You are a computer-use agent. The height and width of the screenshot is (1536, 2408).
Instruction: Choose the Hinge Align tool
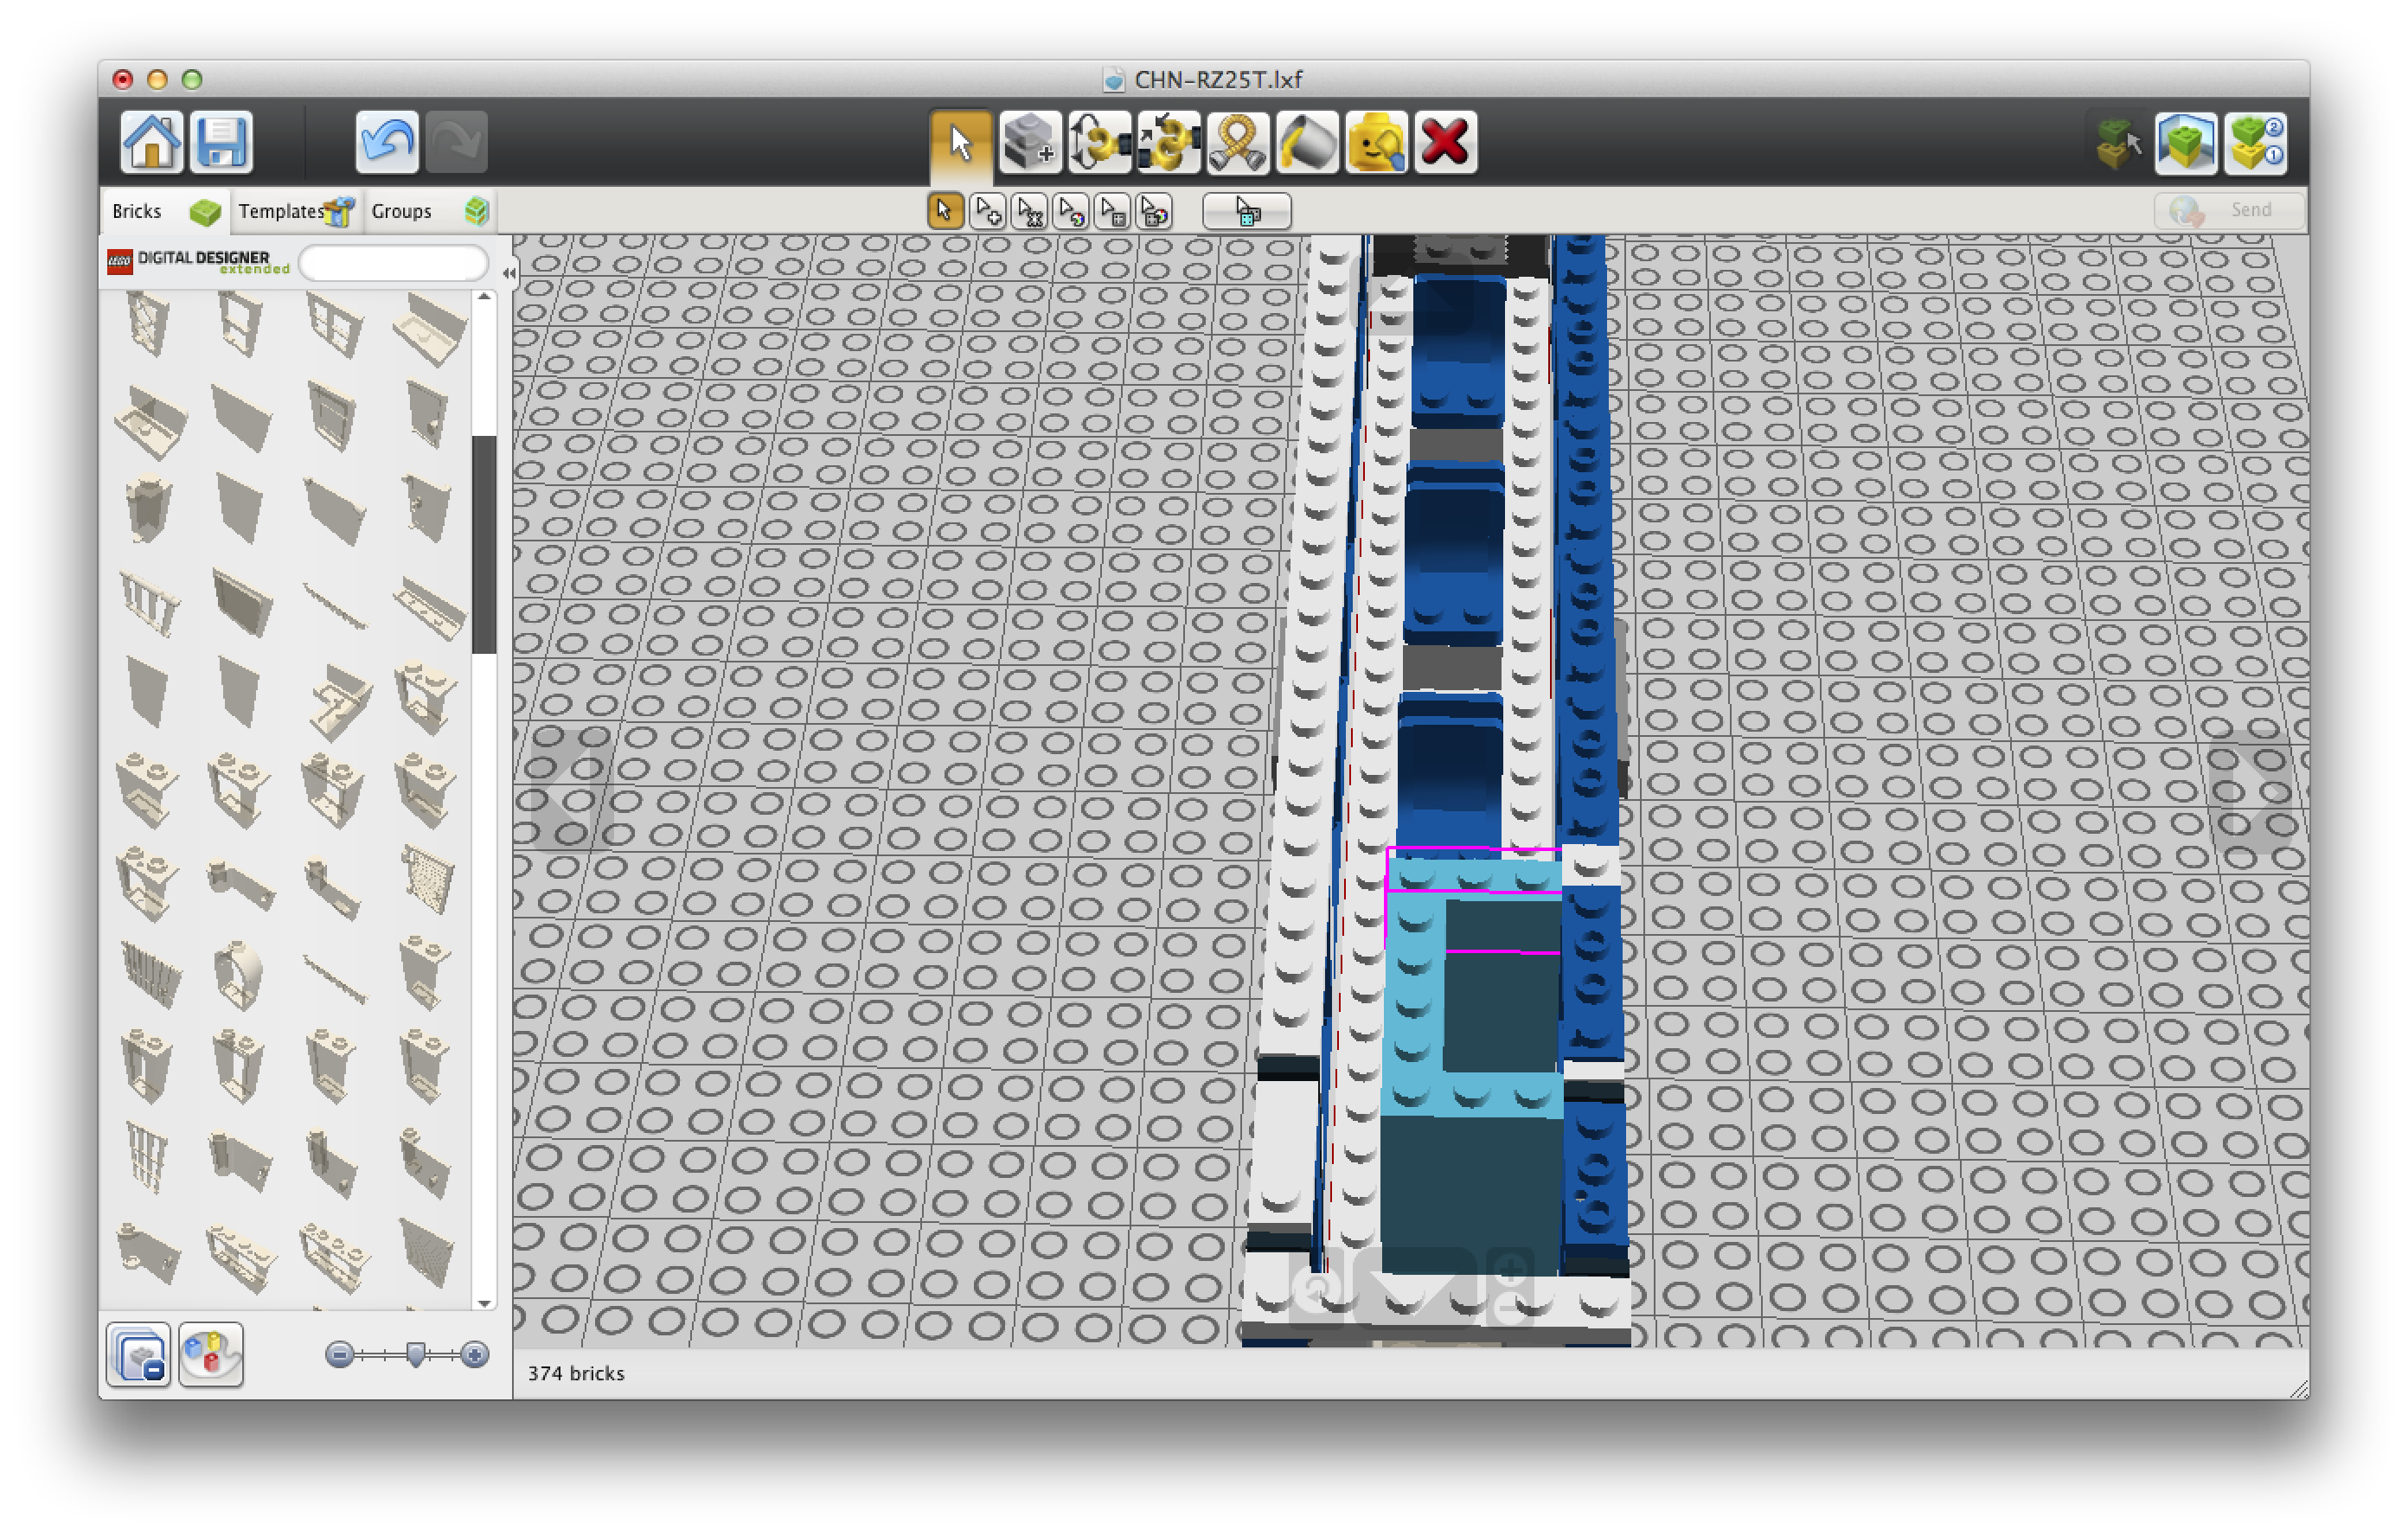tap(1168, 143)
